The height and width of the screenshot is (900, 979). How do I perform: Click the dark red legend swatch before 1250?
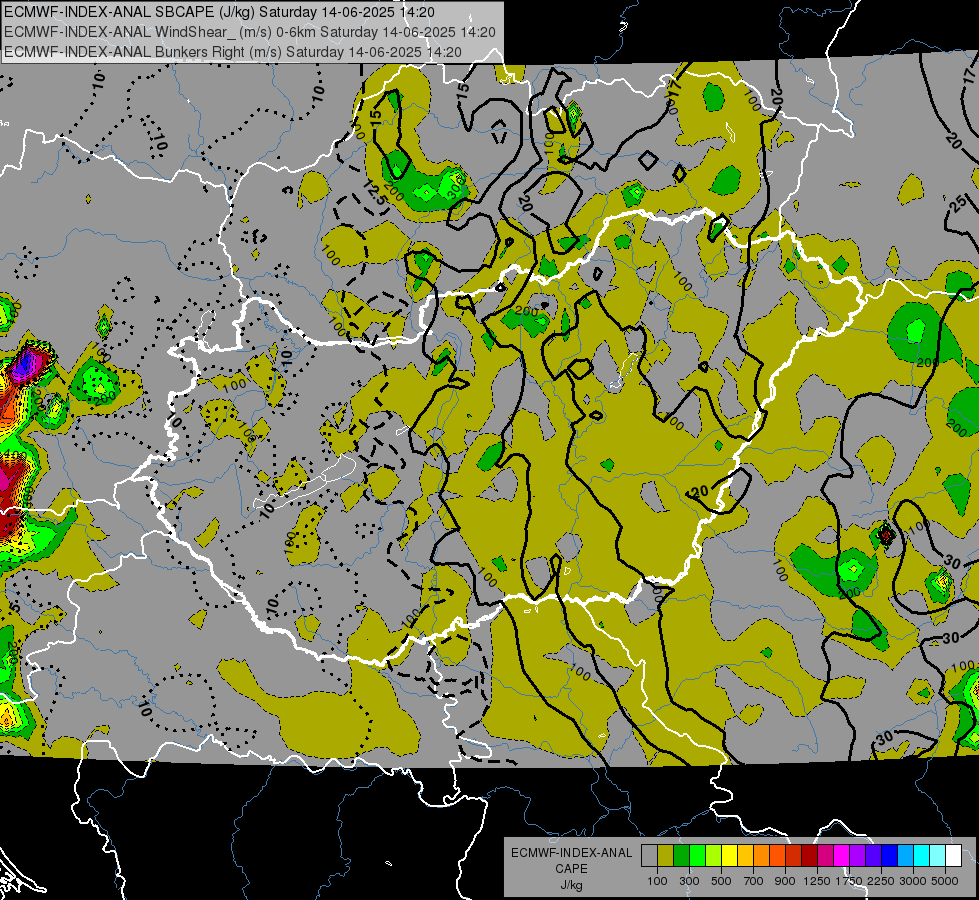[809, 856]
